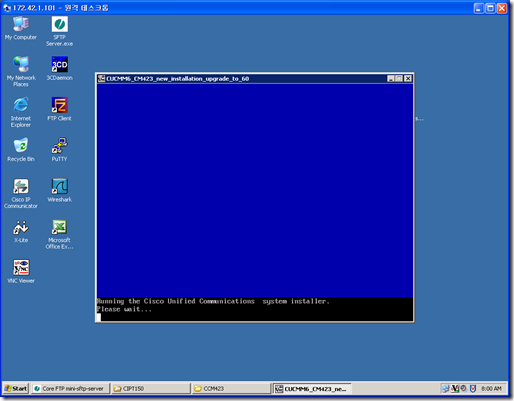Open the Recycle Bin
The image size is (514, 401).
21,150
